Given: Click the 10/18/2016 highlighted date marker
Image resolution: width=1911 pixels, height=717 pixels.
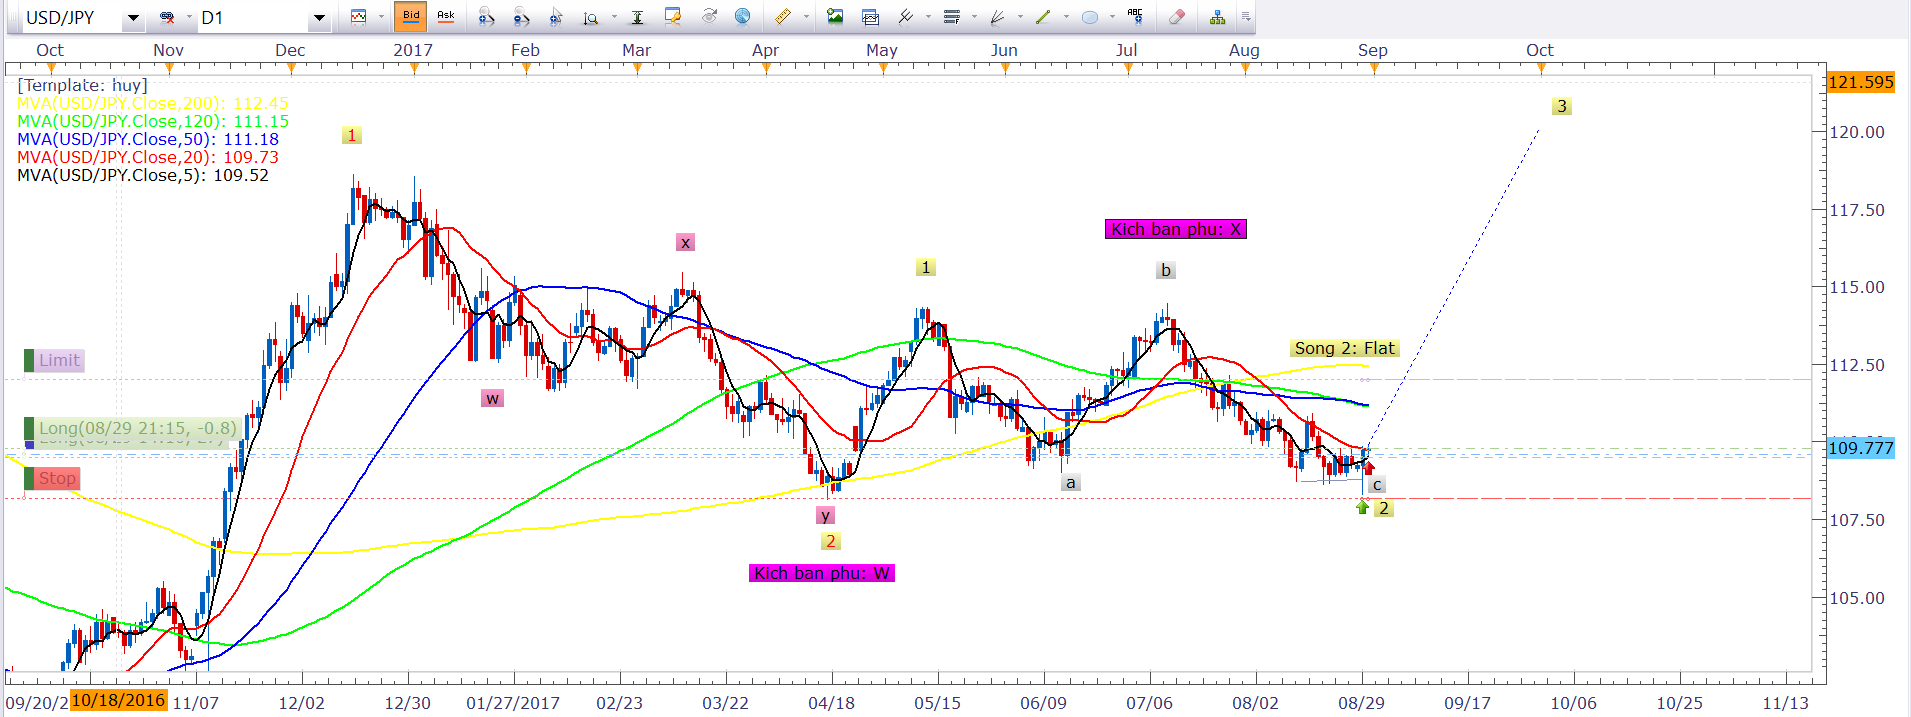Looking at the screenshot, I should click(118, 700).
